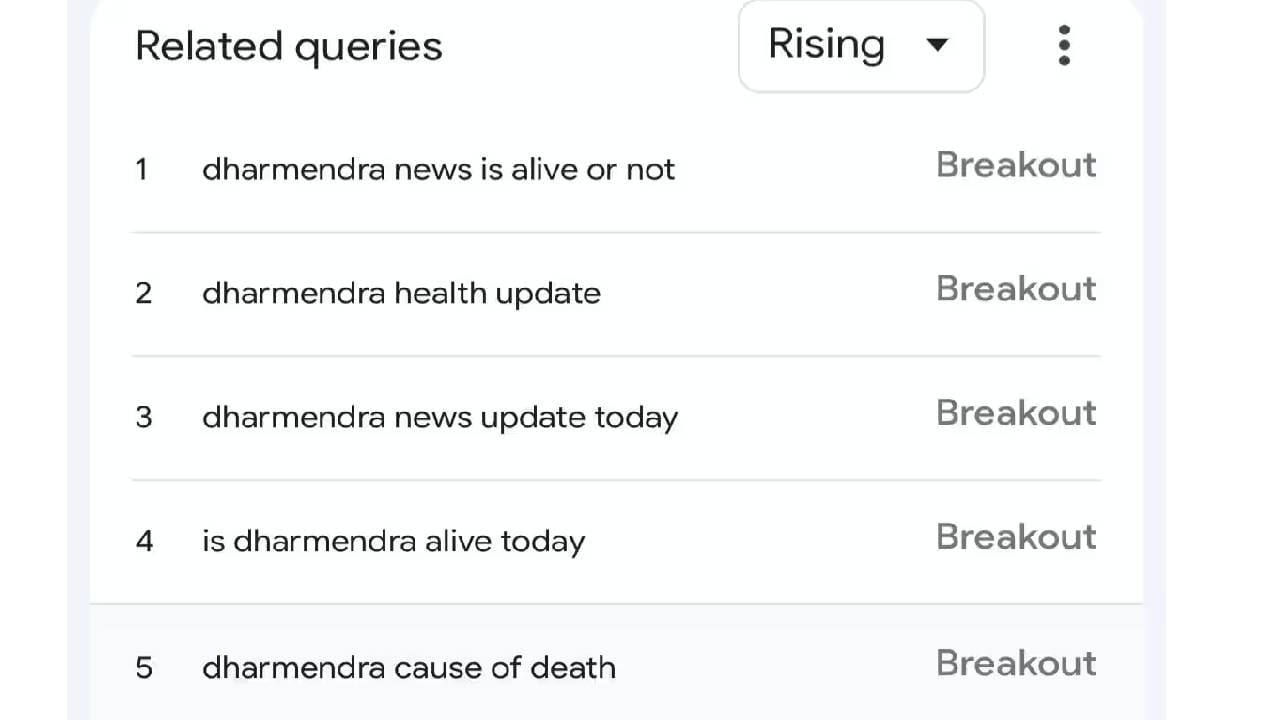1280x720 pixels.
Task: Open the Rising sort dropdown
Action: tap(861, 46)
